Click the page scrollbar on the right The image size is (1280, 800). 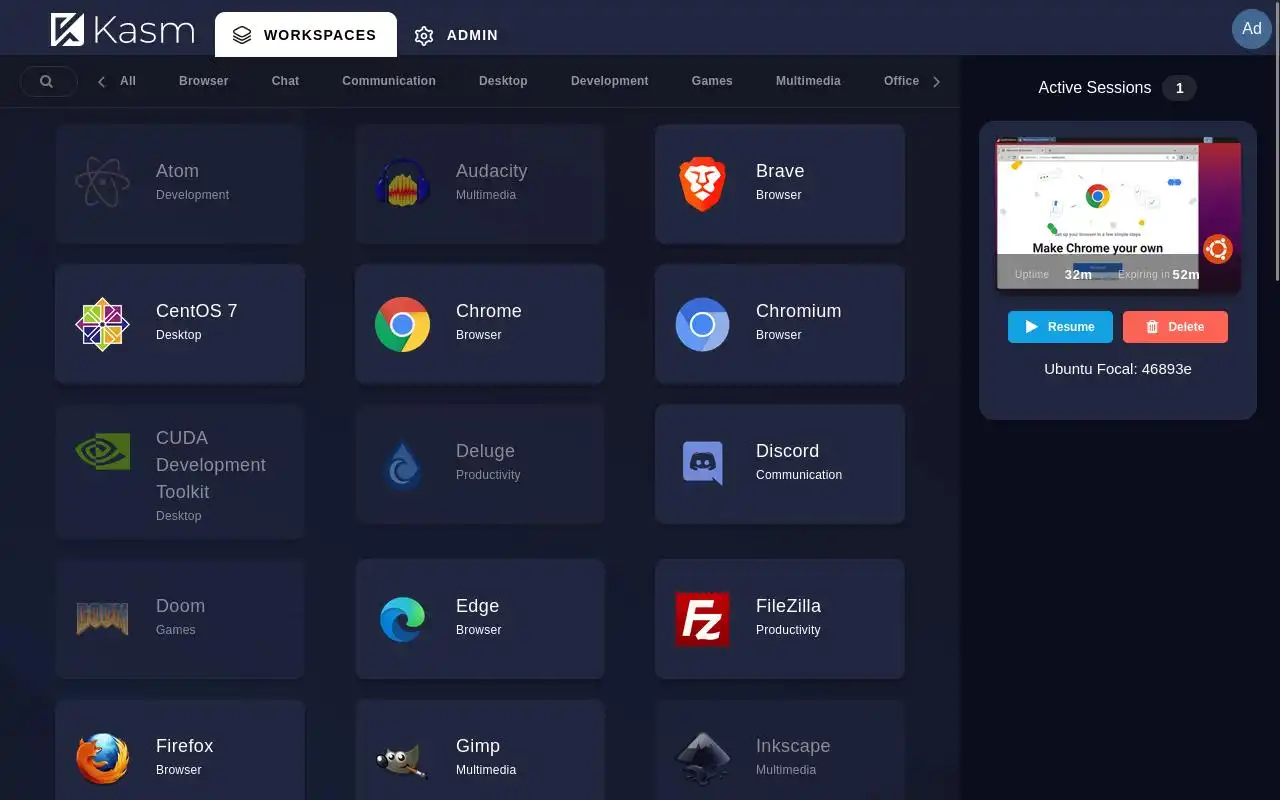click(x=1276, y=140)
